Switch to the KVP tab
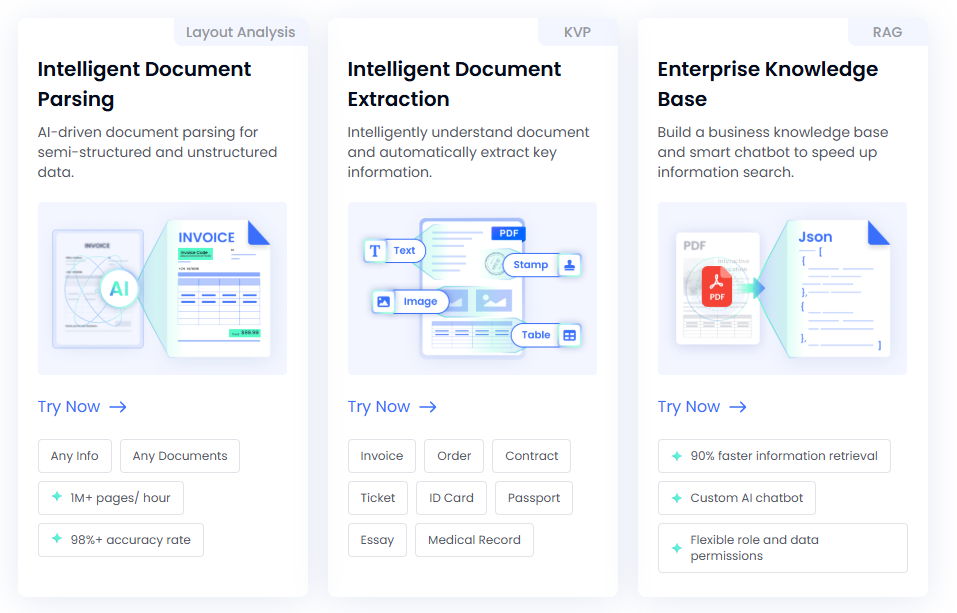Viewport: 957px width, 613px height. (577, 31)
